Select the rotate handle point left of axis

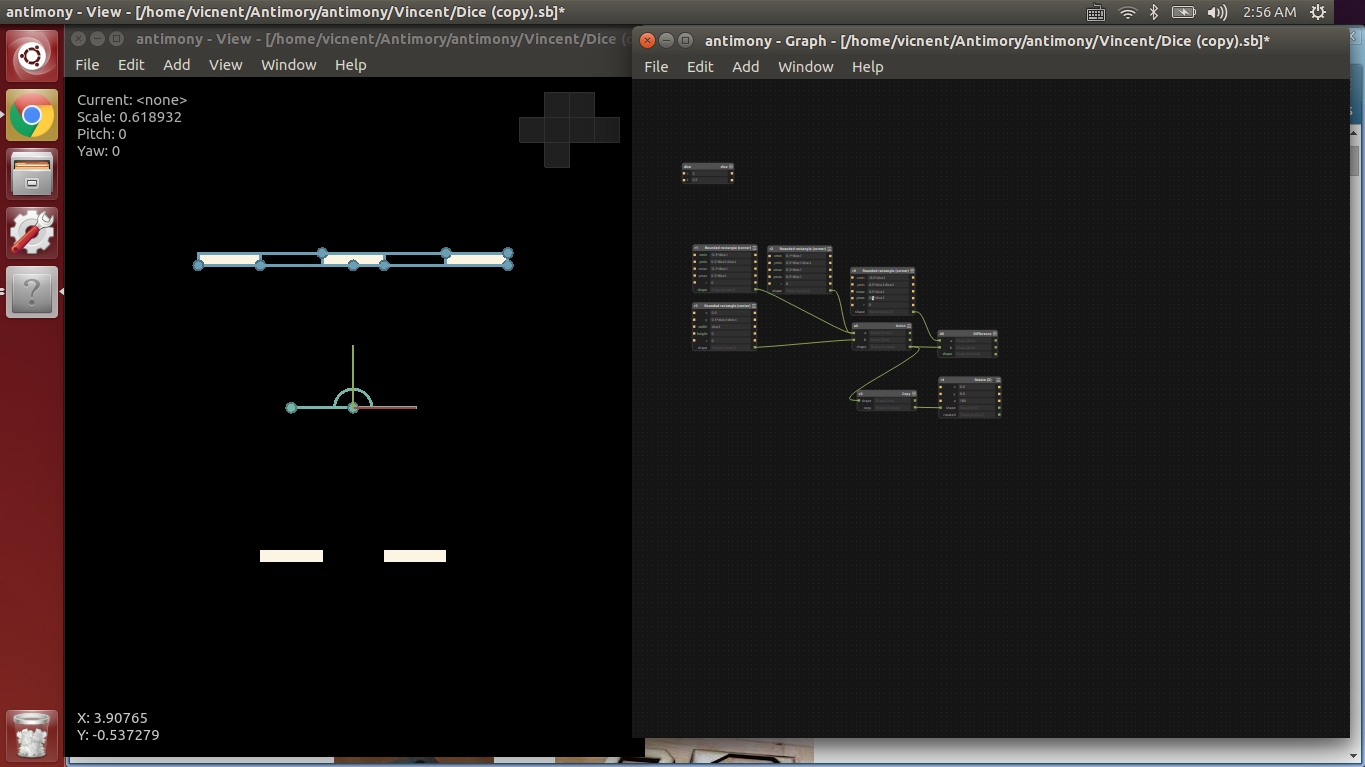click(x=291, y=407)
